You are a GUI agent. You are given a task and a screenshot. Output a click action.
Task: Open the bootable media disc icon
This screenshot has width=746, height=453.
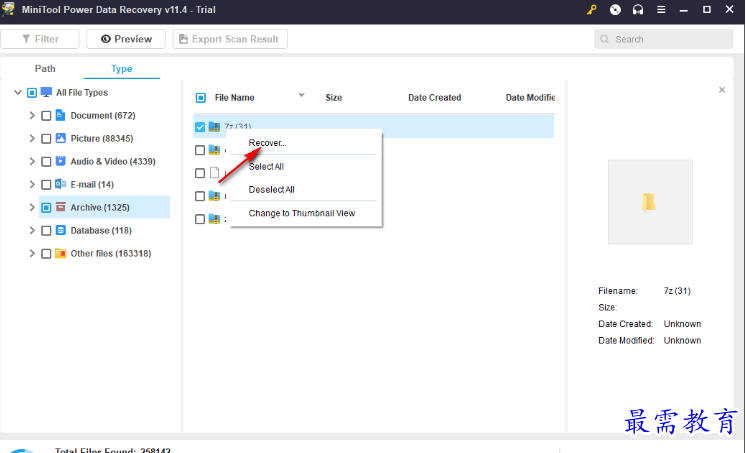pyautogui.click(x=615, y=10)
